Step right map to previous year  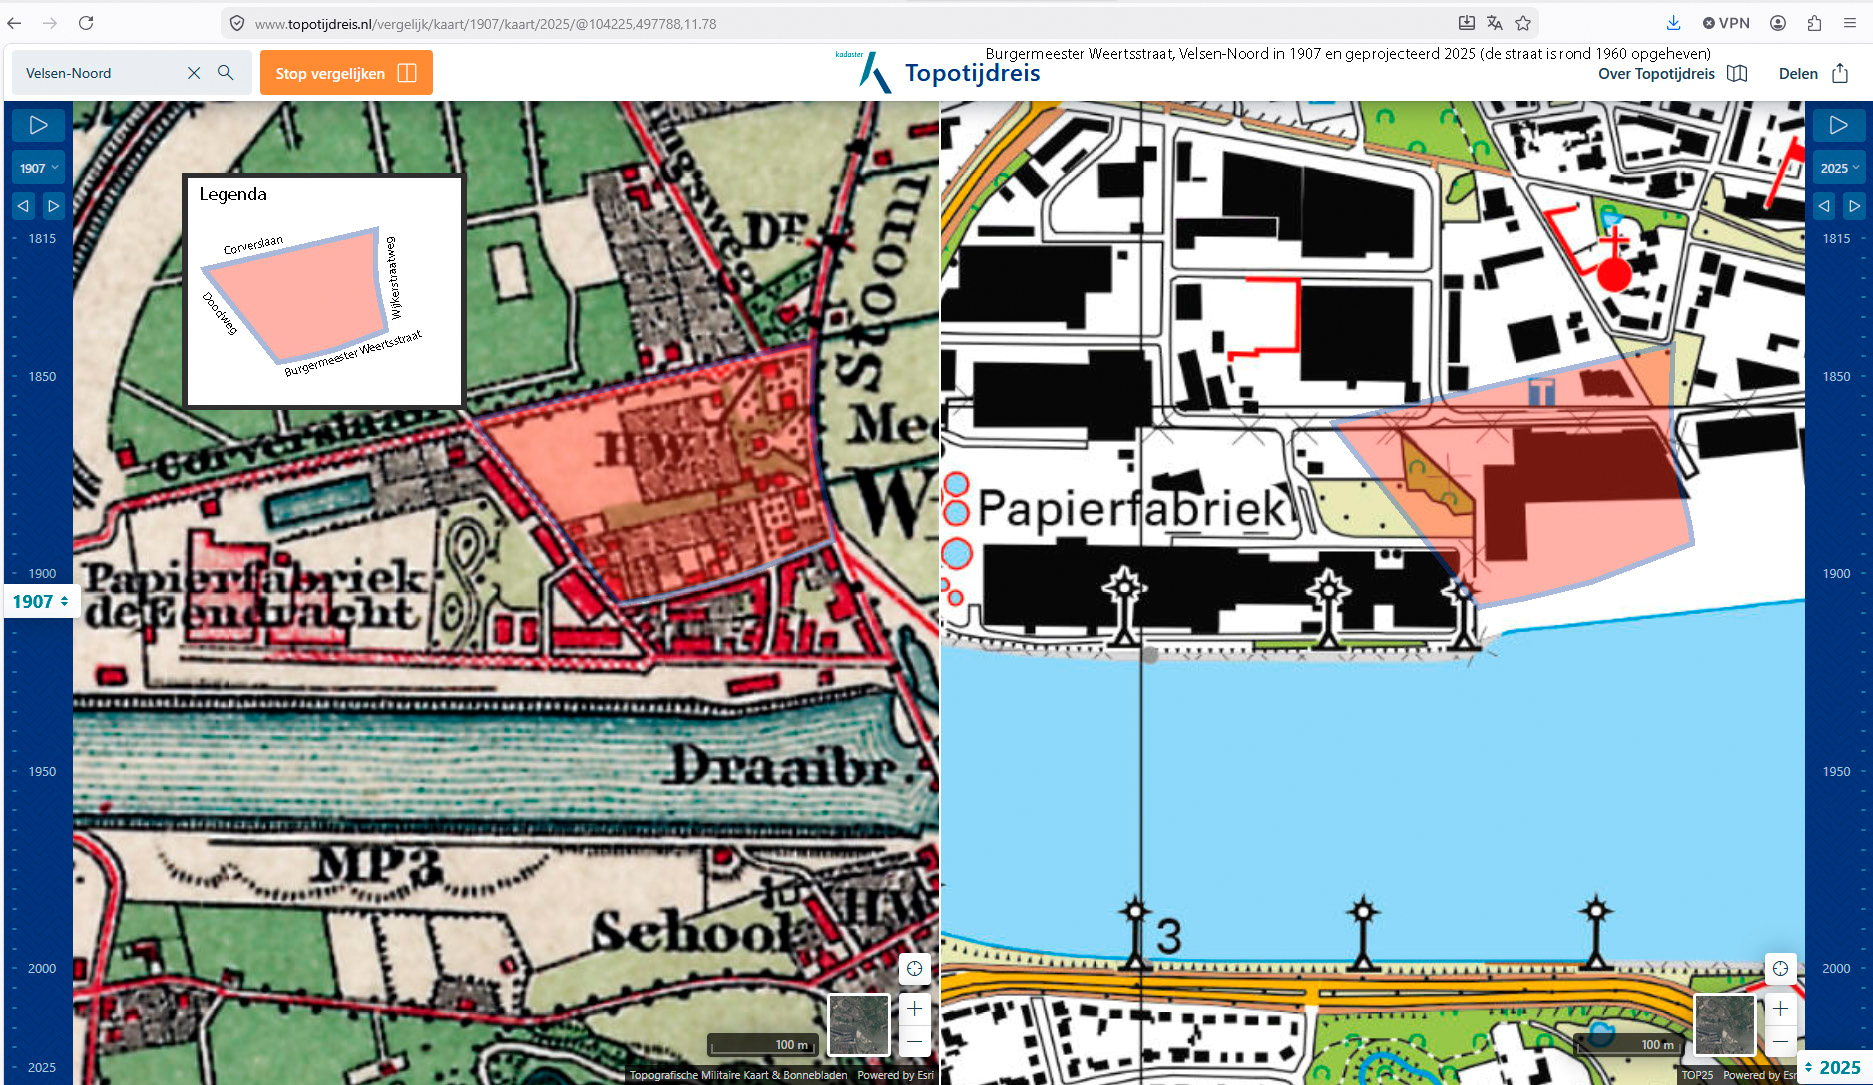(1823, 206)
